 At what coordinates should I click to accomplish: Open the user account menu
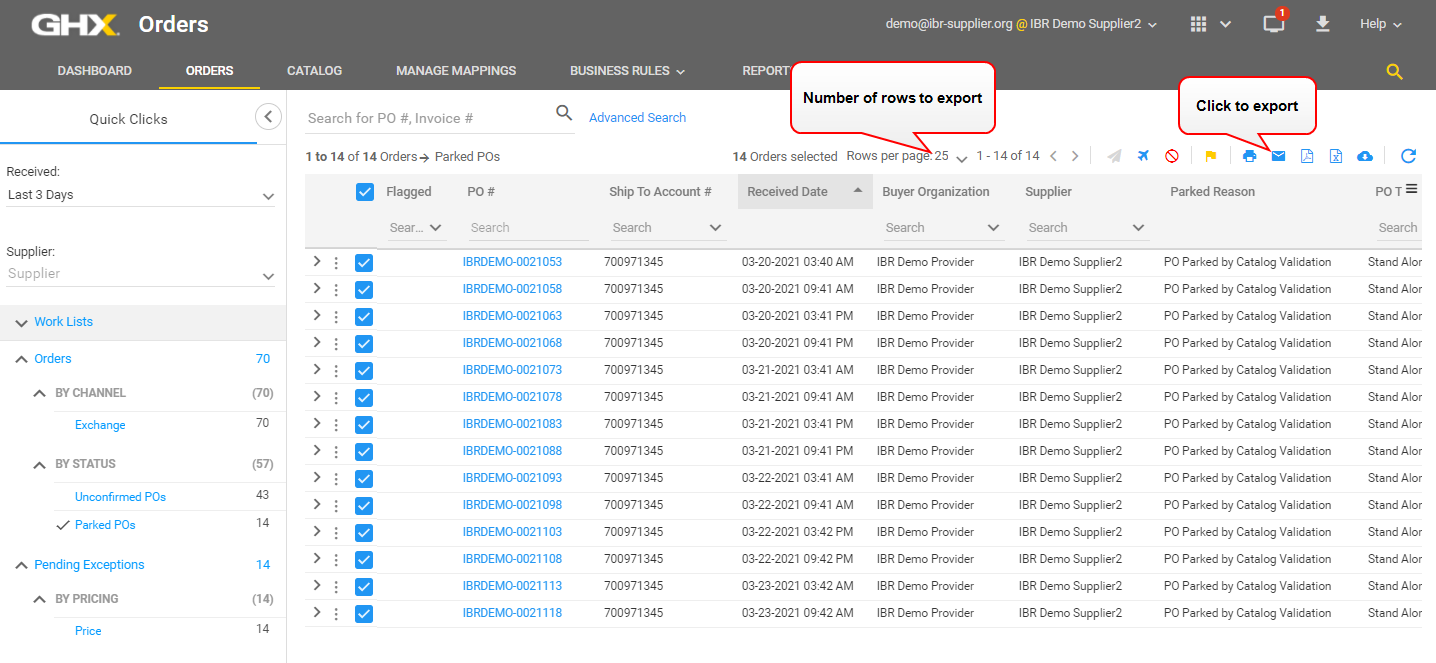click(x=1022, y=24)
